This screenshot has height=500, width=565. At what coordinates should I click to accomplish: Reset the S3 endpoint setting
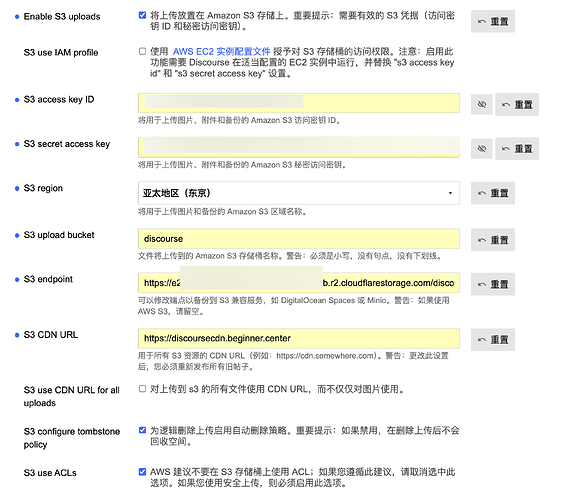click(493, 284)
